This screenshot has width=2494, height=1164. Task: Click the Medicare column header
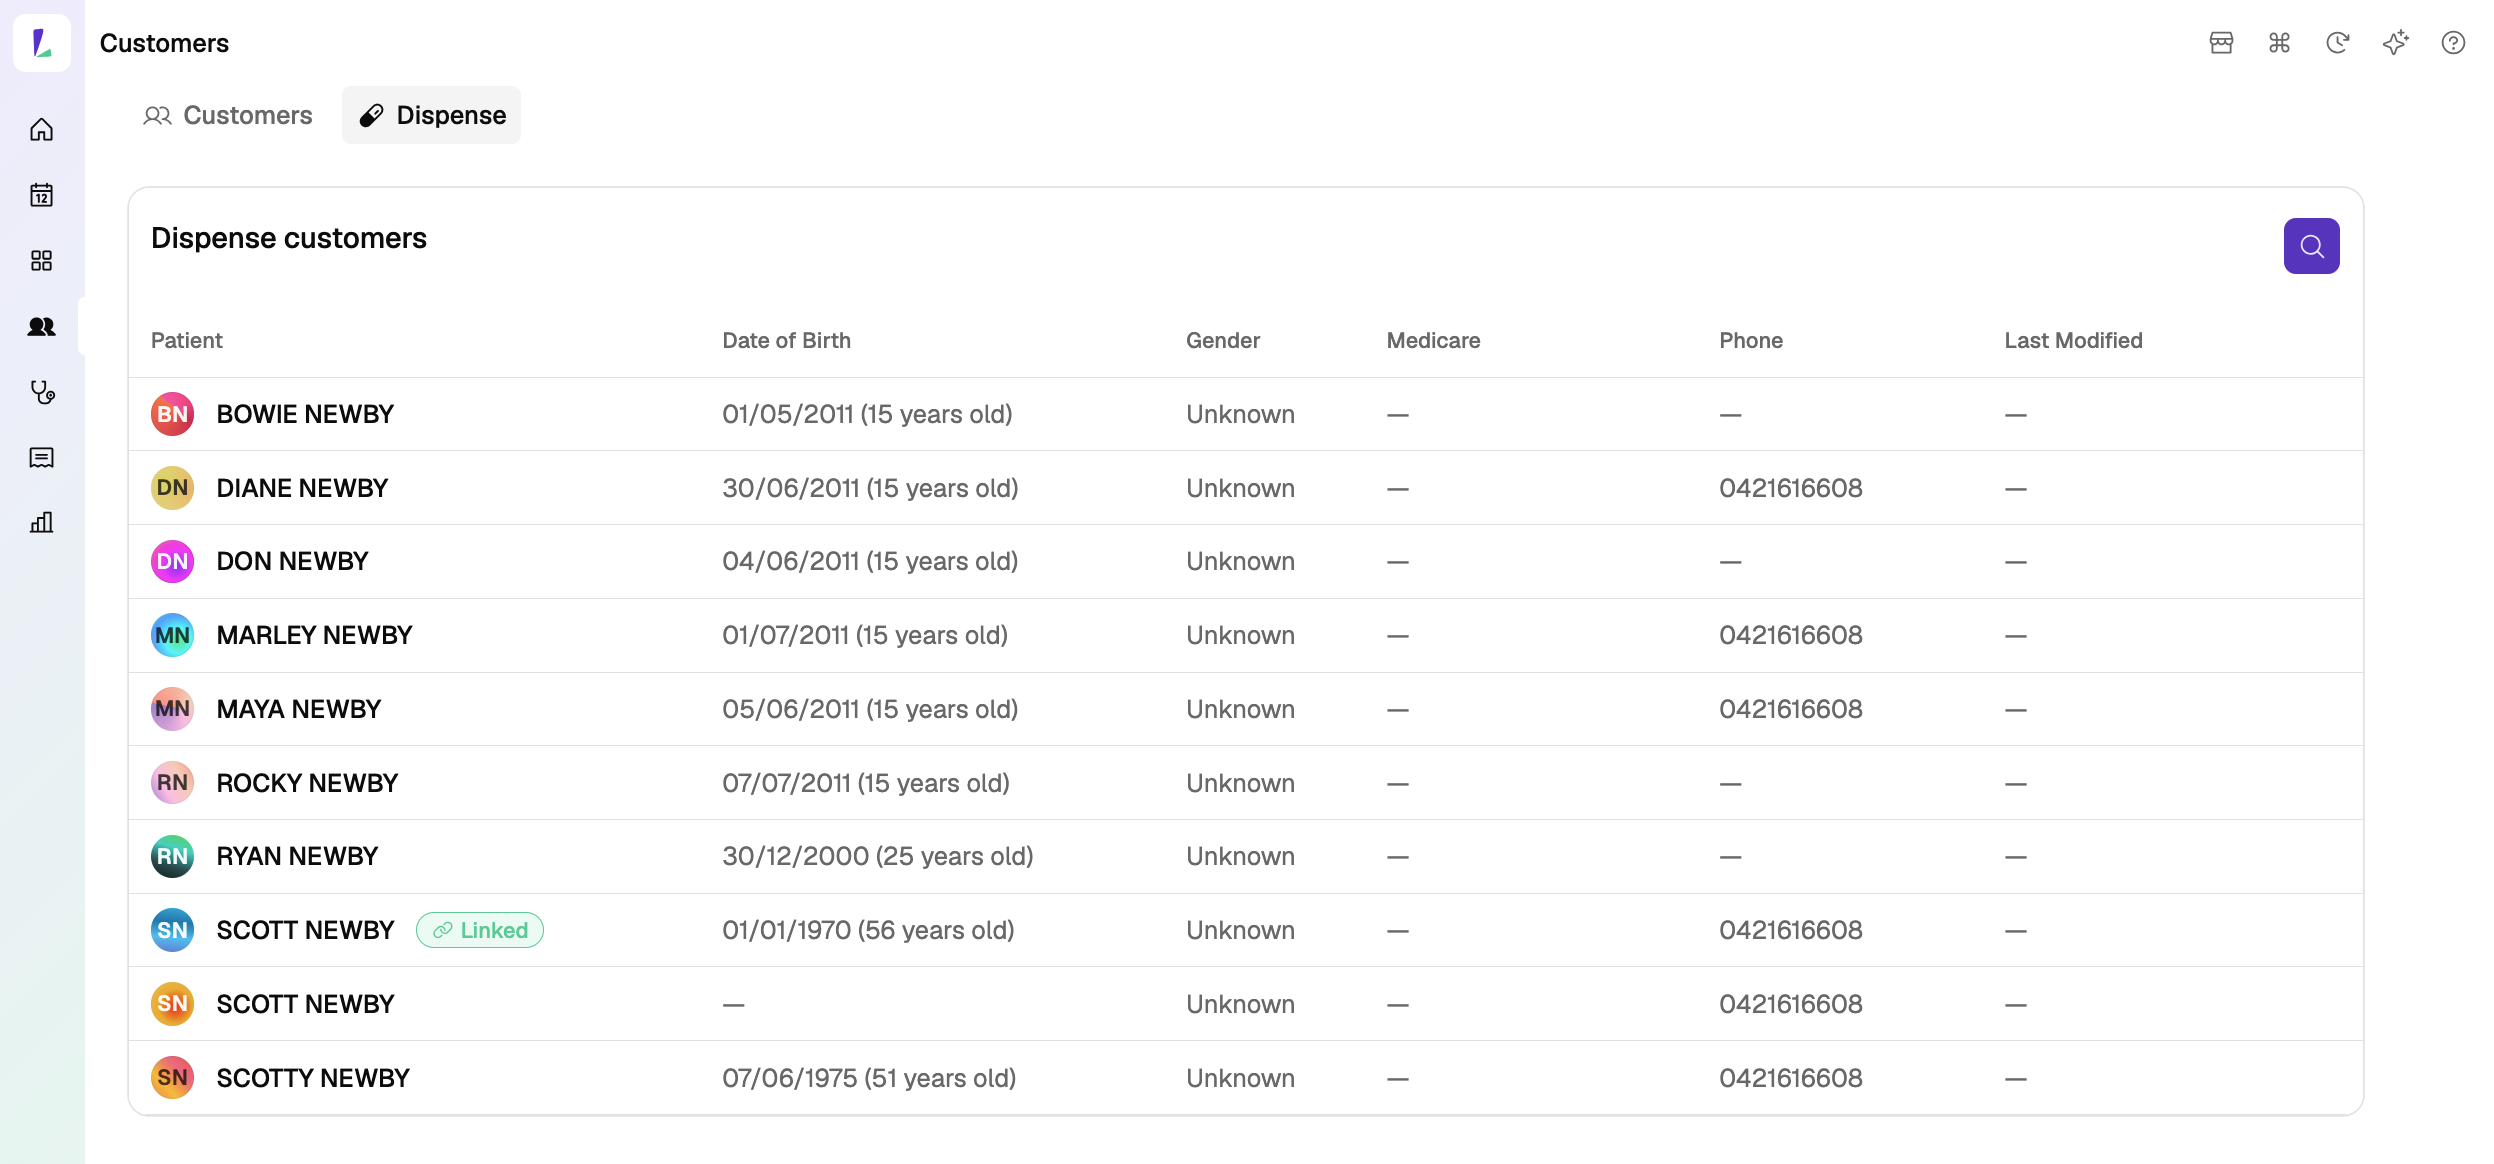point(1433,340)
